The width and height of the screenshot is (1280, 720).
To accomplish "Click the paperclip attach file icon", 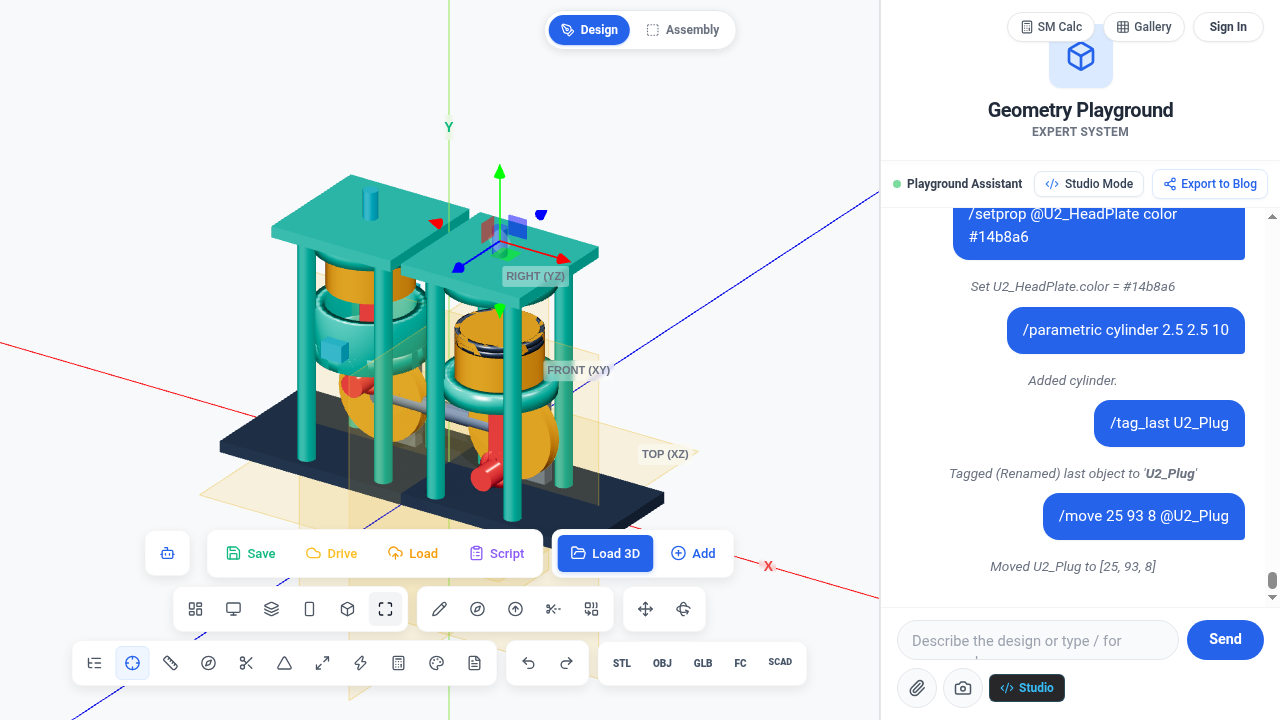I will click(917, 688).
